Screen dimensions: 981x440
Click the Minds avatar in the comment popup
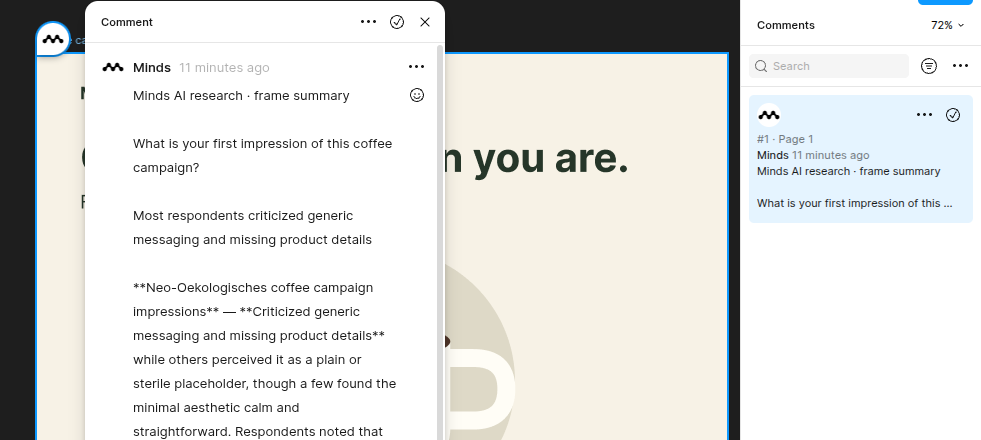coord(113,67)
